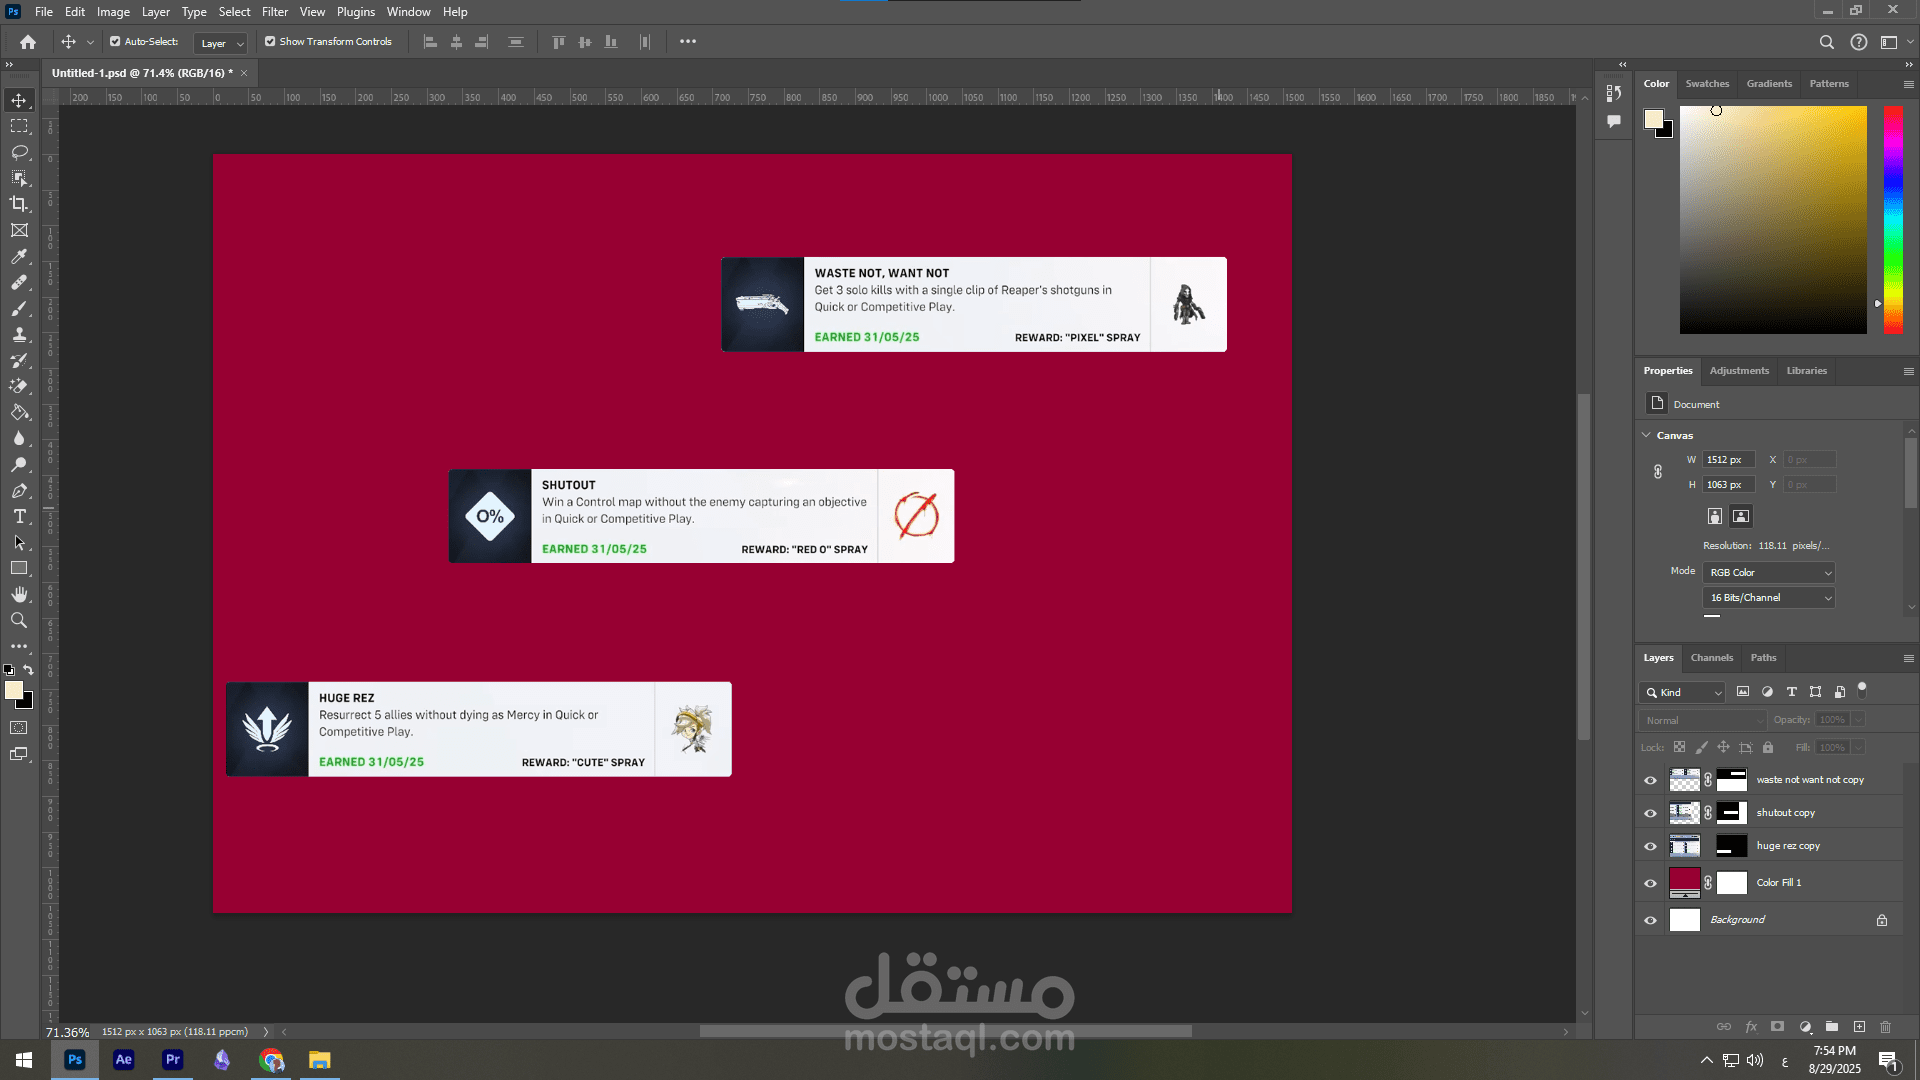Open the Filter menu

point(275,12)
